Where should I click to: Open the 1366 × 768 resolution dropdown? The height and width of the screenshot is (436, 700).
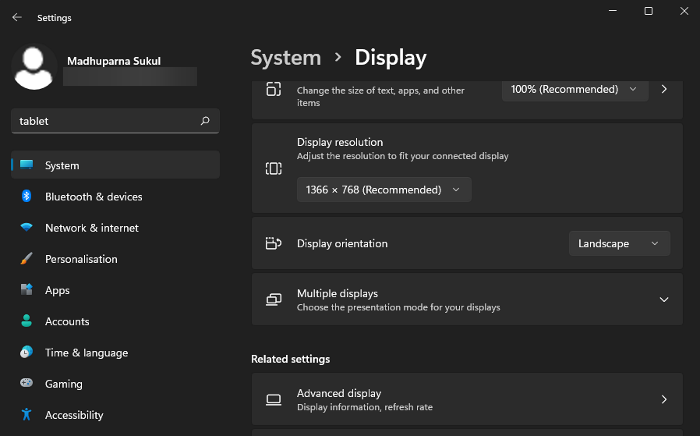click(x=384, y=190)
